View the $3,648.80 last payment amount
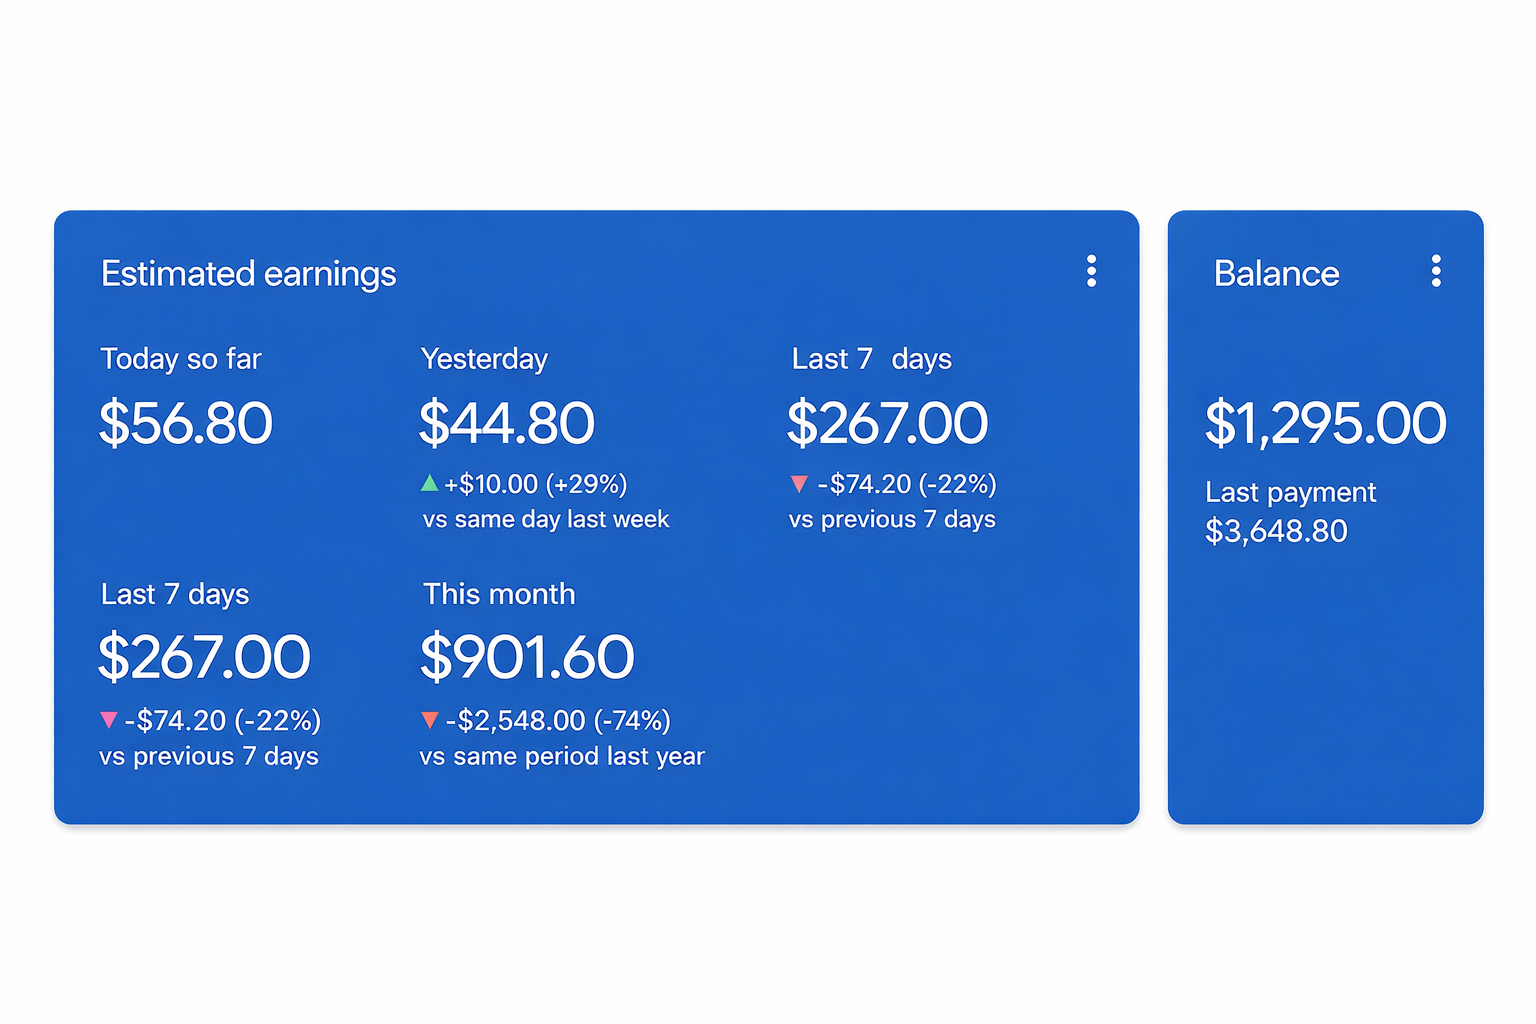 (1276, 531)
